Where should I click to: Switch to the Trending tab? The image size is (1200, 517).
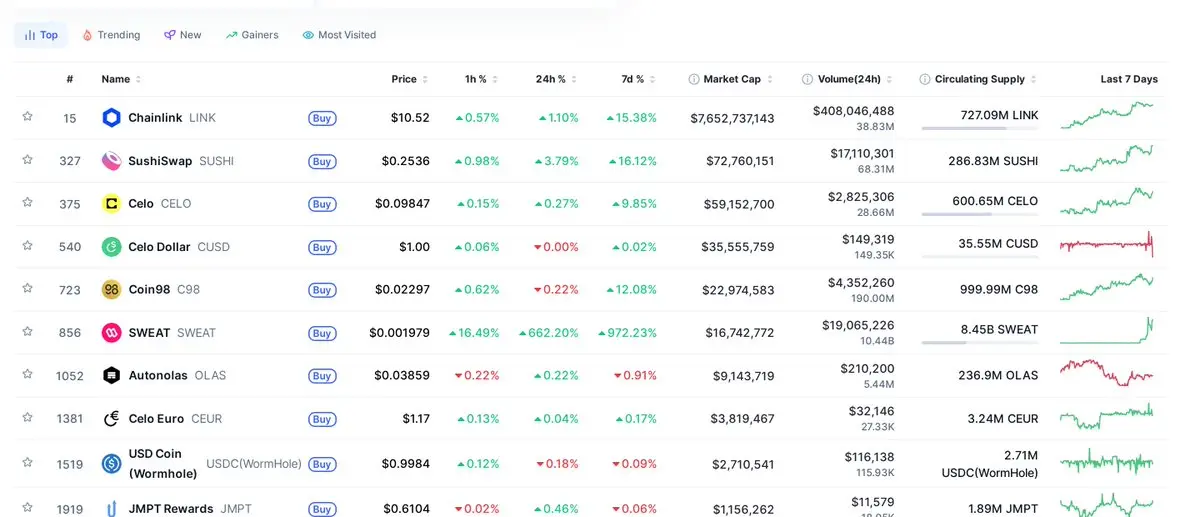[x=111, y=35]
